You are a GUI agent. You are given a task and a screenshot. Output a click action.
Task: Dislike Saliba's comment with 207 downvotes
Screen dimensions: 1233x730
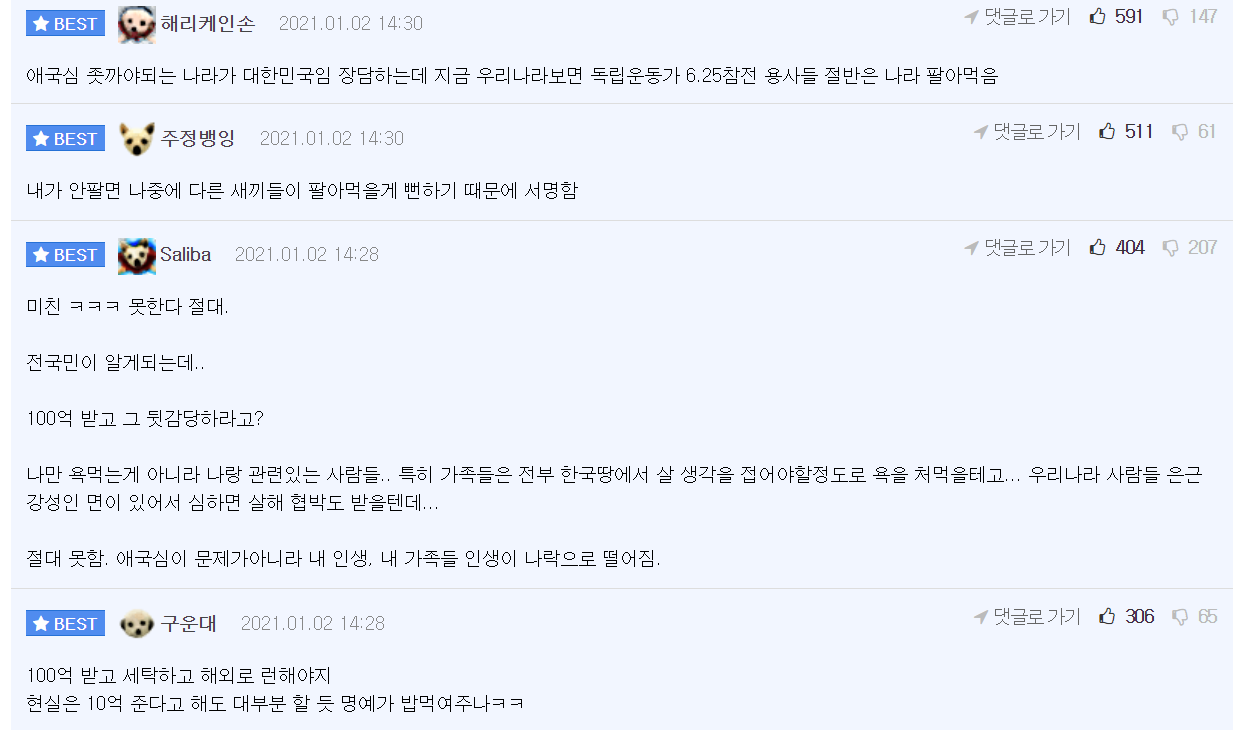coord(1171,248)
